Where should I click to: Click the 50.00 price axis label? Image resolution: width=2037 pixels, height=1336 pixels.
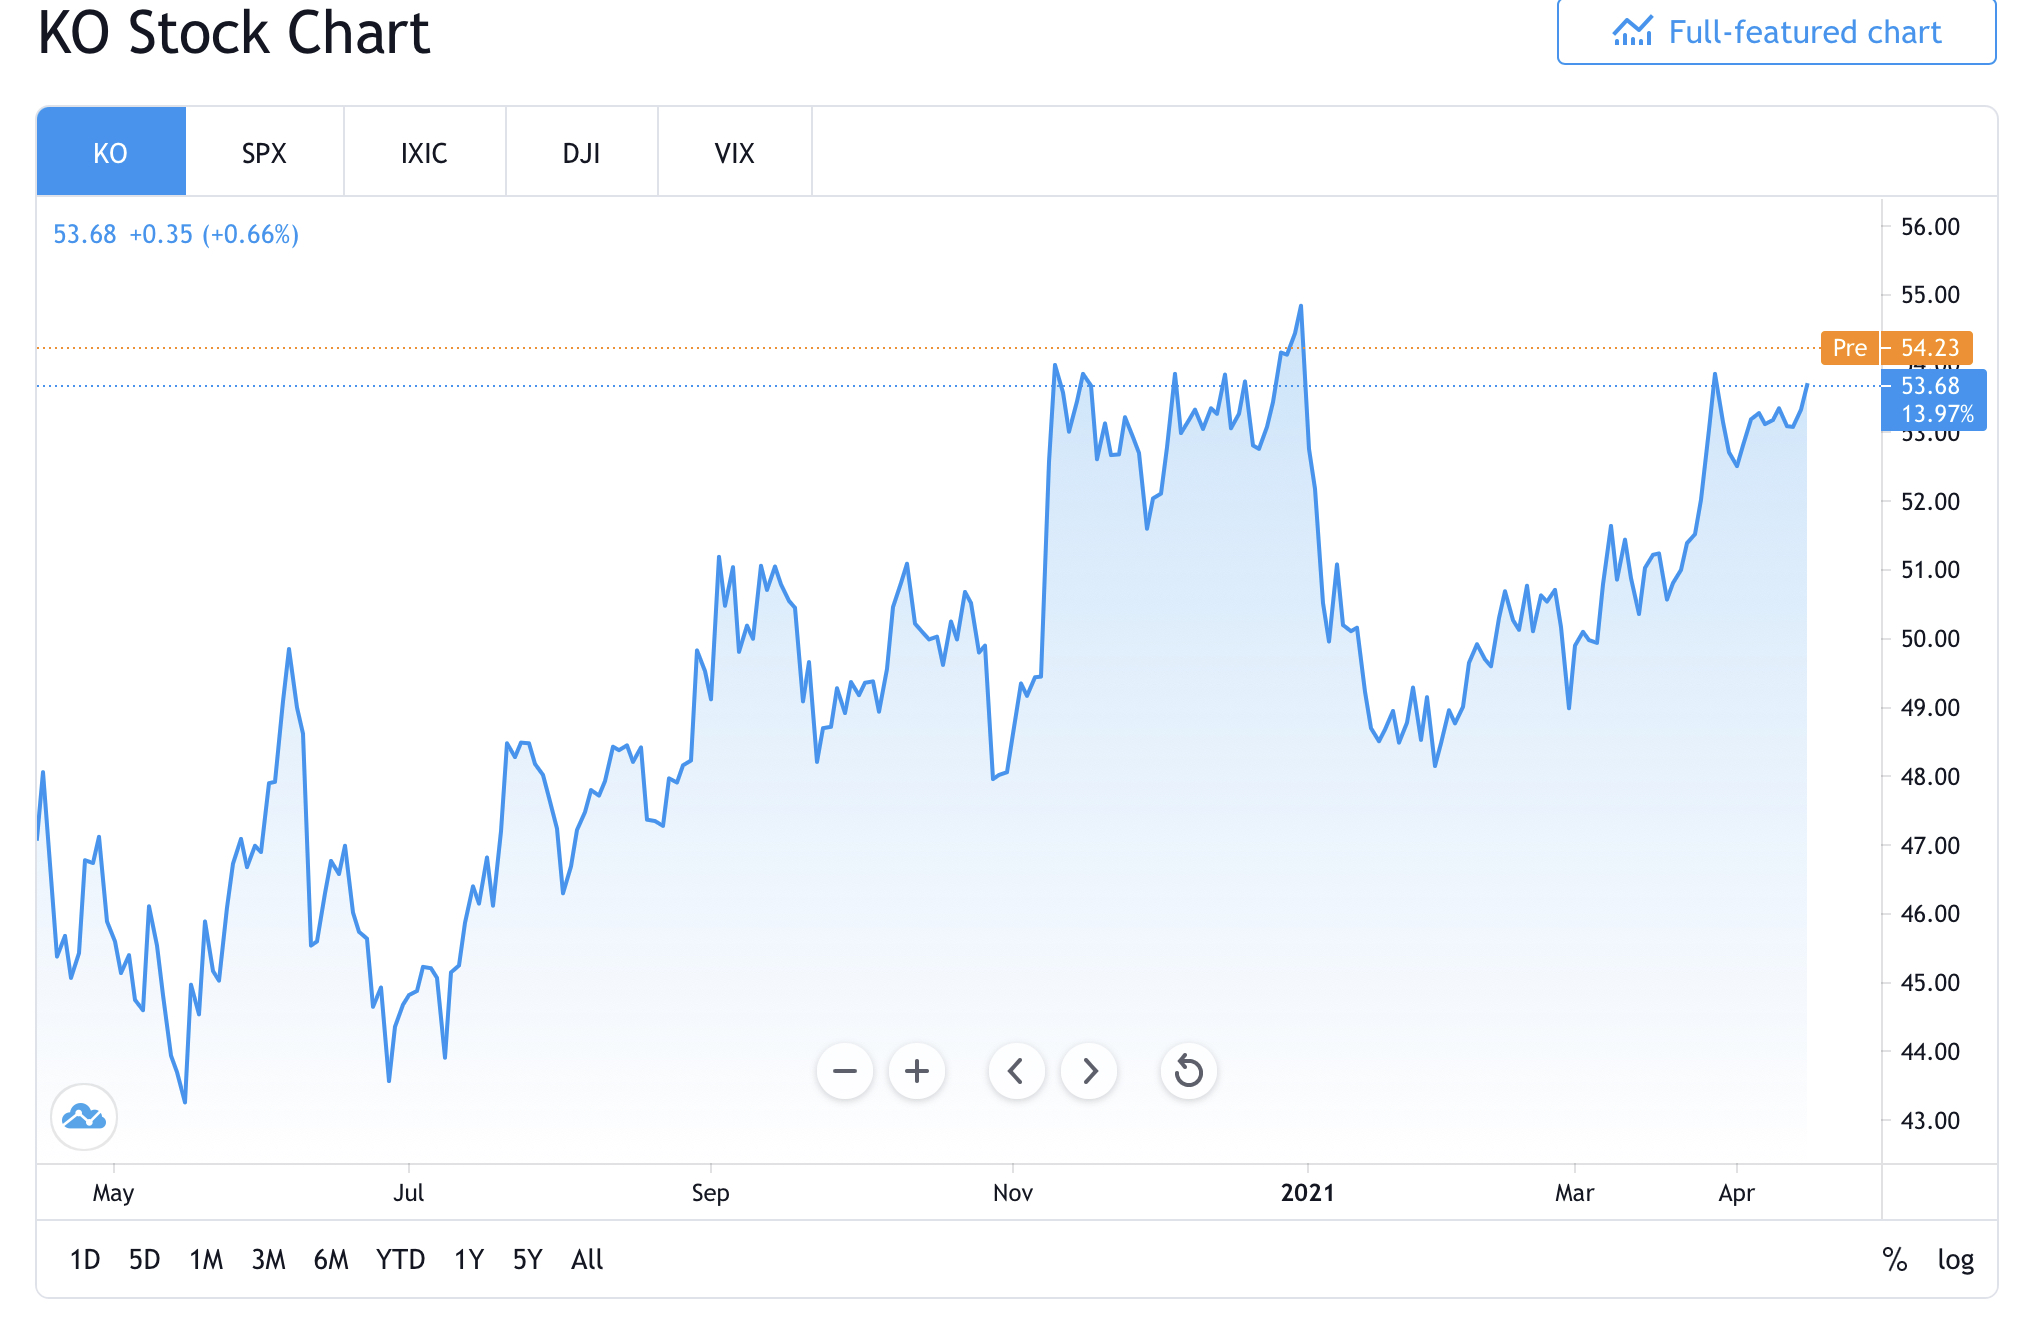1930,638
